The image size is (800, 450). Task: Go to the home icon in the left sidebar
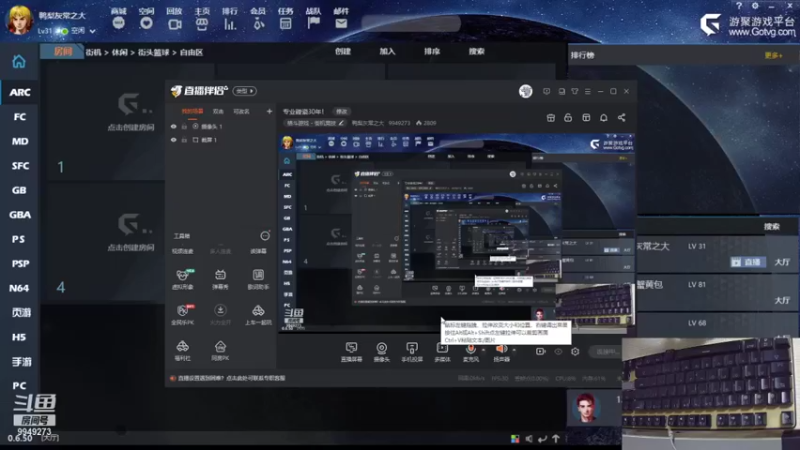coord(19,62)
